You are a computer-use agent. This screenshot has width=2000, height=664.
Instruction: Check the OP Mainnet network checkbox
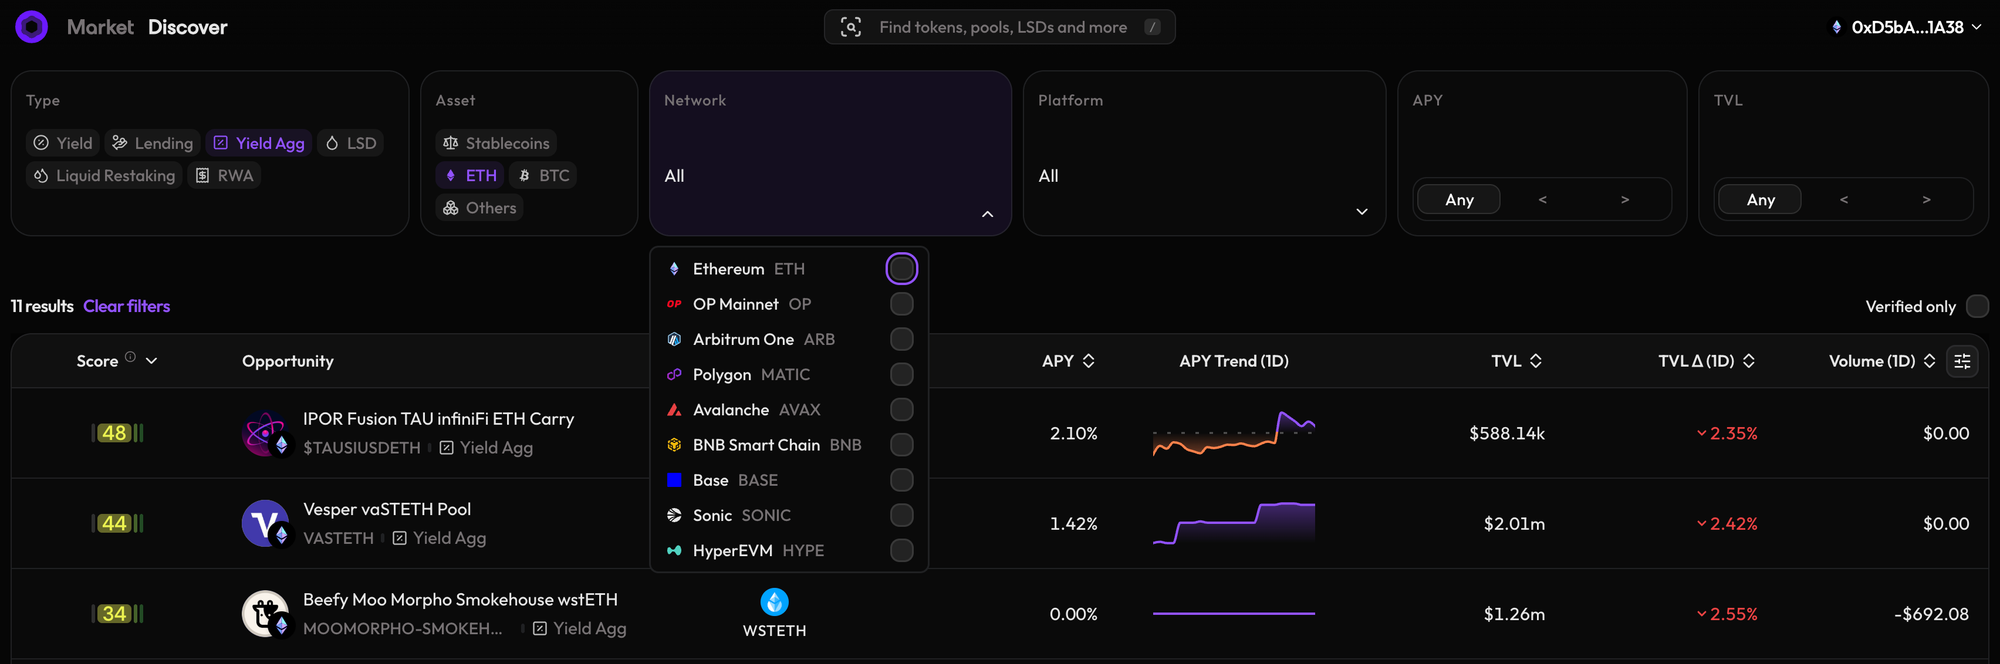tap(901, 304)
